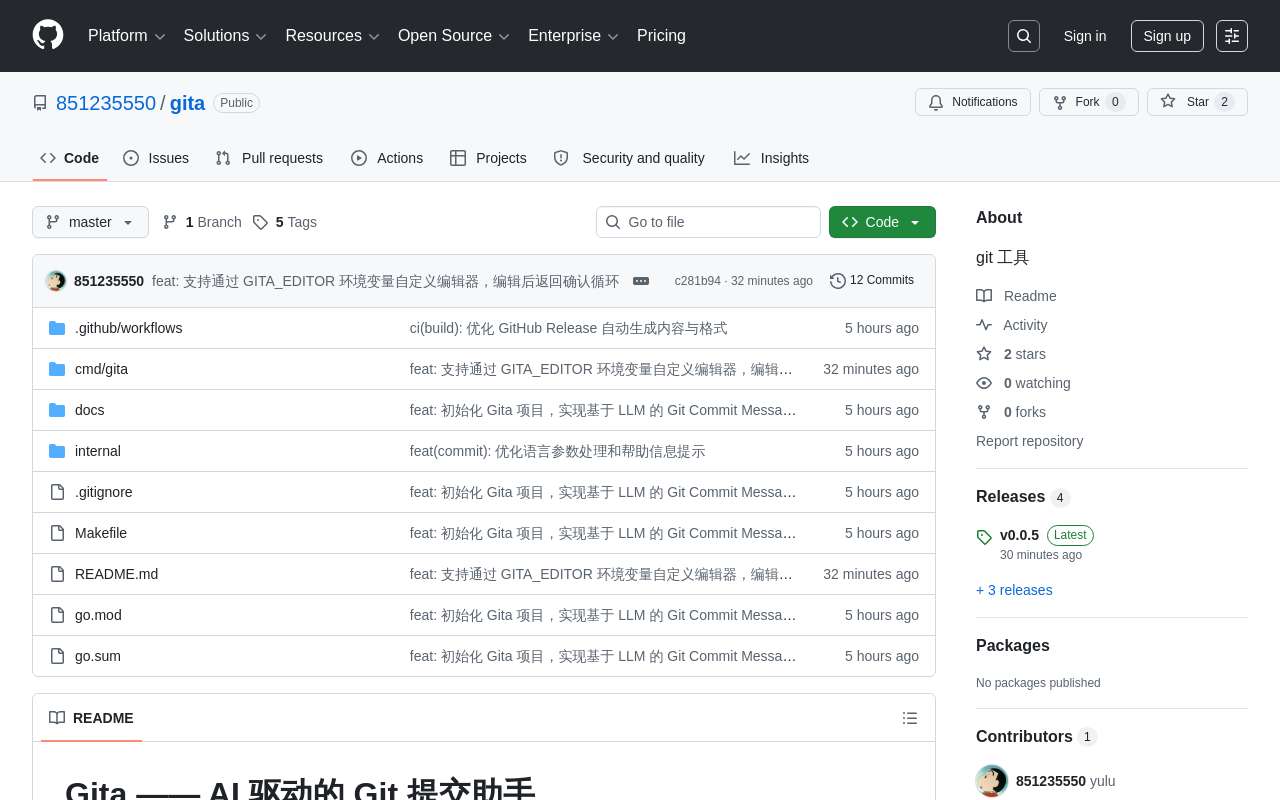Open the internal folder
Screen dimensions: 1280x800
[x=98, y=451]
